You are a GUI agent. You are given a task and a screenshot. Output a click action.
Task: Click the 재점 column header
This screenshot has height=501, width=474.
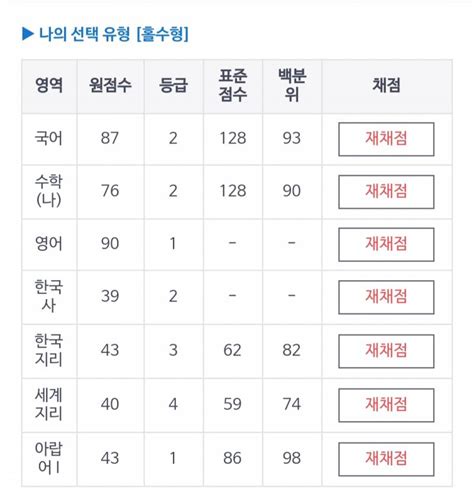click(386, 85)
